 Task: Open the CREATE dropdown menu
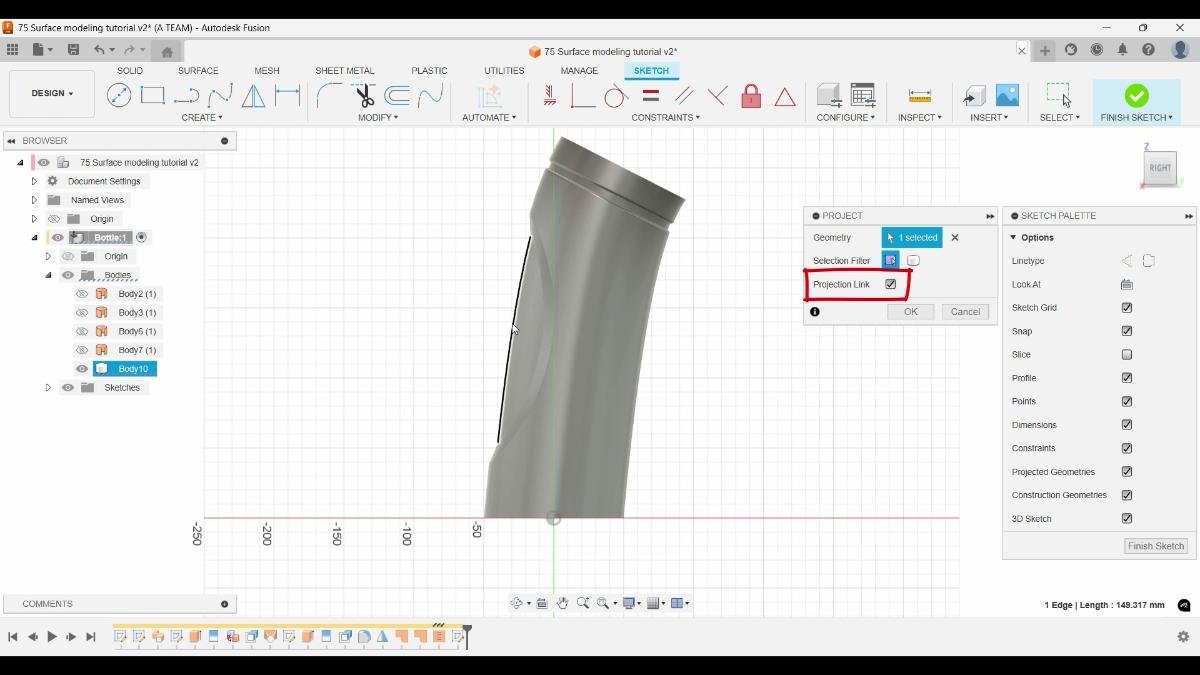(202, 118)
